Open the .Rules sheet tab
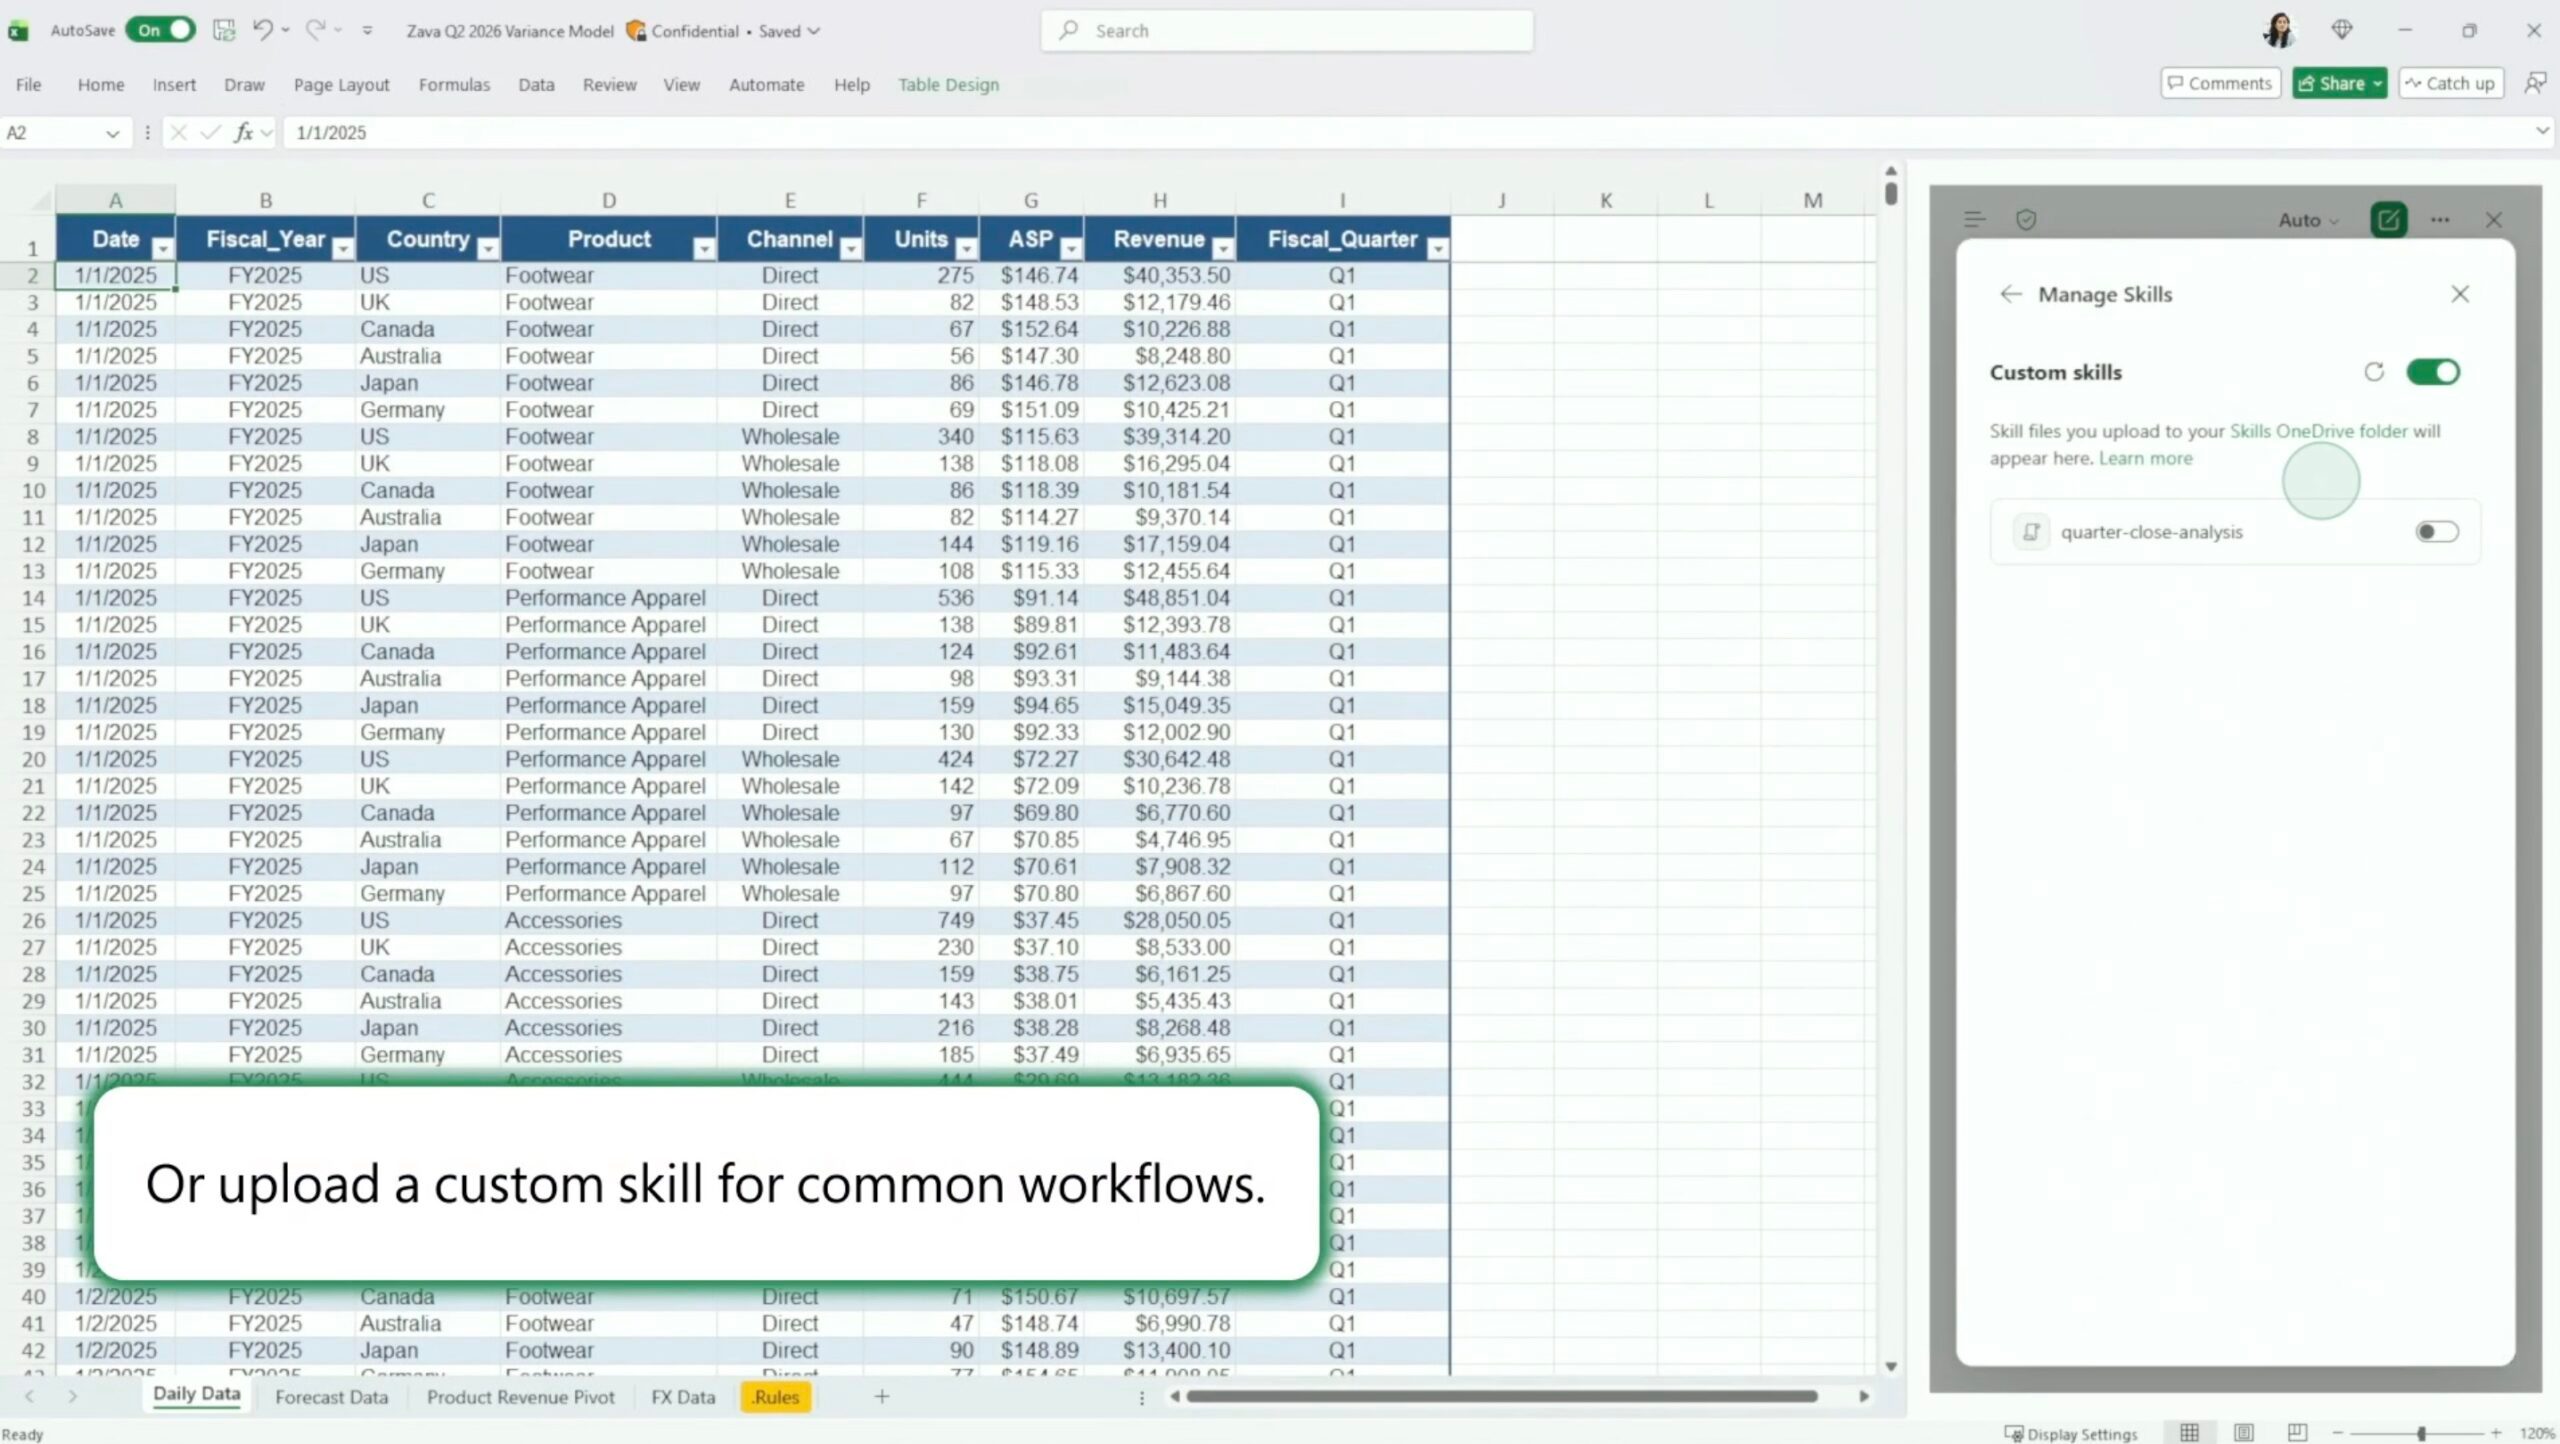Image resolution: width=2560 pixels, height=1444 pixels. click(x=776, y=1397)
